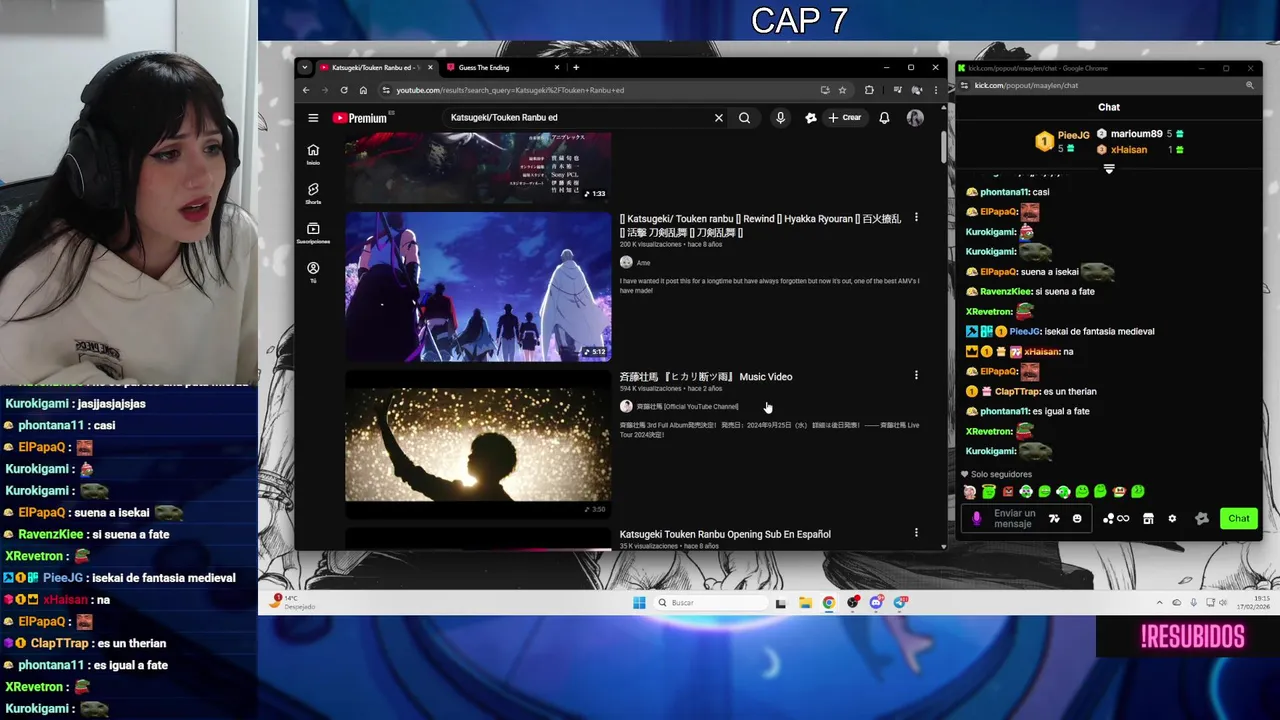This screenshot has width=1280, height=720.
Task: Go to YouTube Premium home logo
Action: click(360, 118)
